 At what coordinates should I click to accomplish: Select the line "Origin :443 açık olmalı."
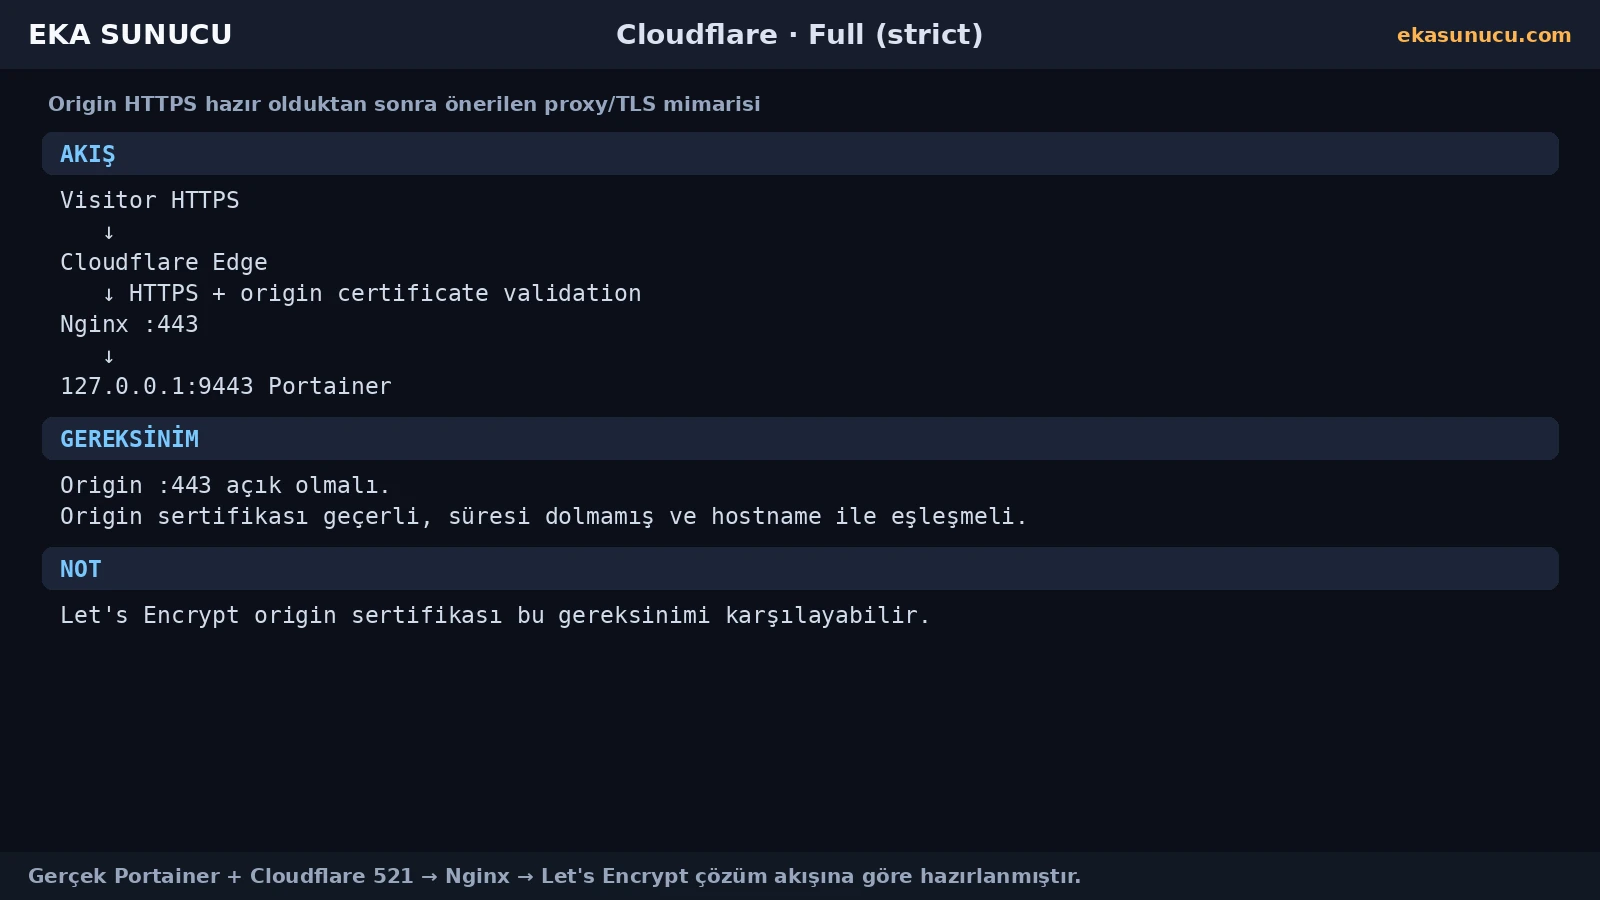click(225, 485)
